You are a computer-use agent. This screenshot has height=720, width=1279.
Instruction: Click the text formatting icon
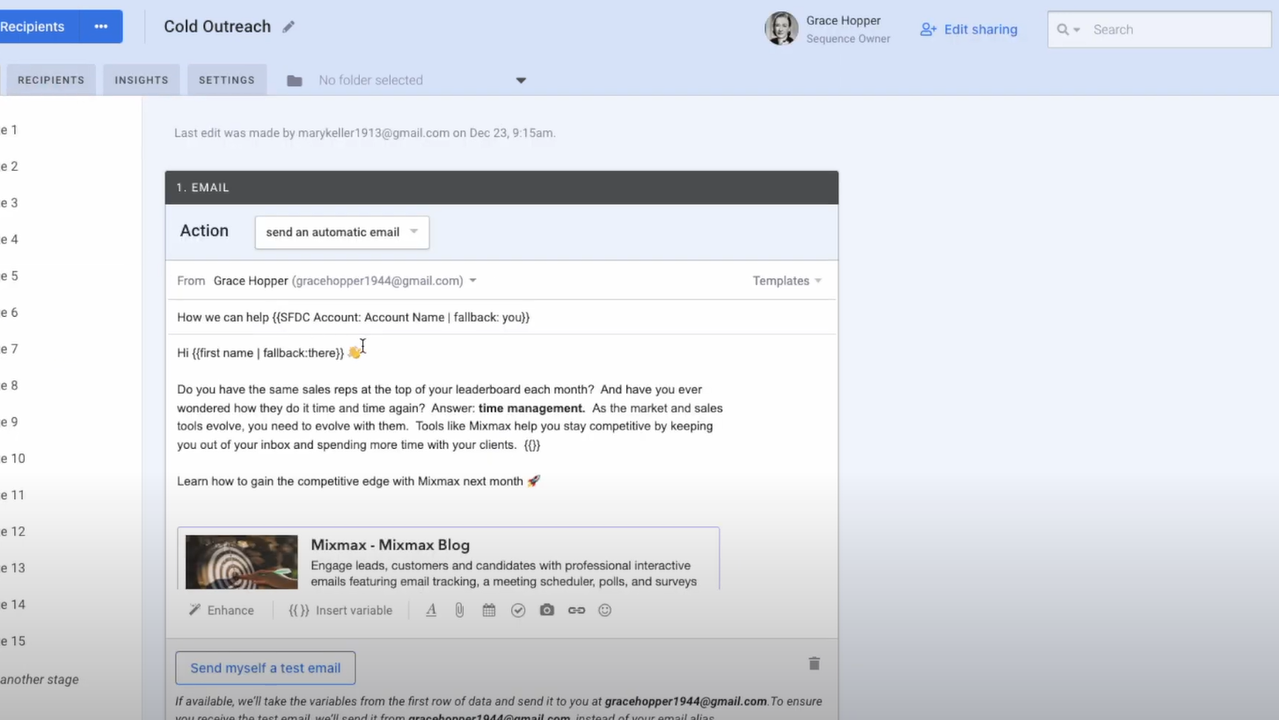coord(431,610)
